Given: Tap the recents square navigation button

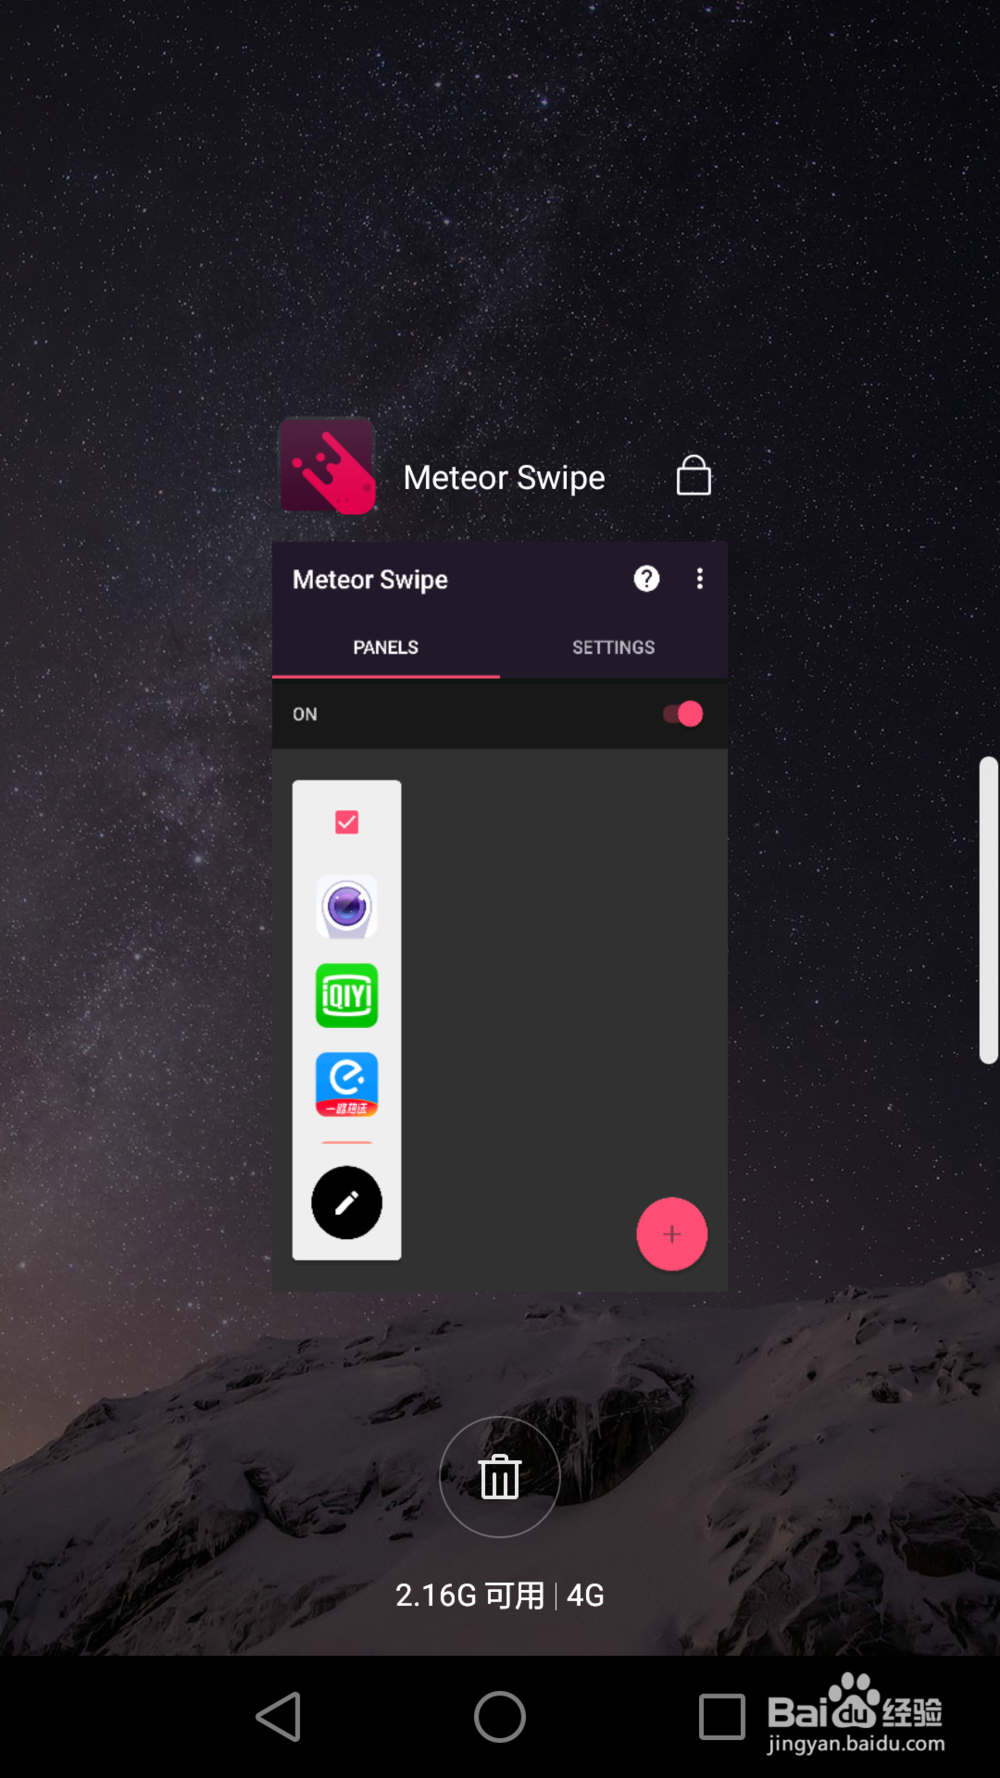Looking at the screenshot, I should pos(722,1717).
